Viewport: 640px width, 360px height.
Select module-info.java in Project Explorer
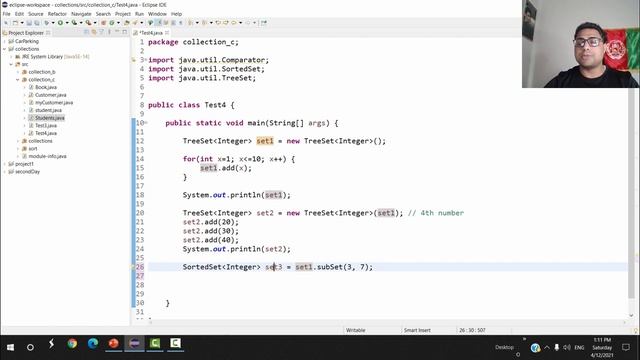pyautogui.click(x=47, y=156)
